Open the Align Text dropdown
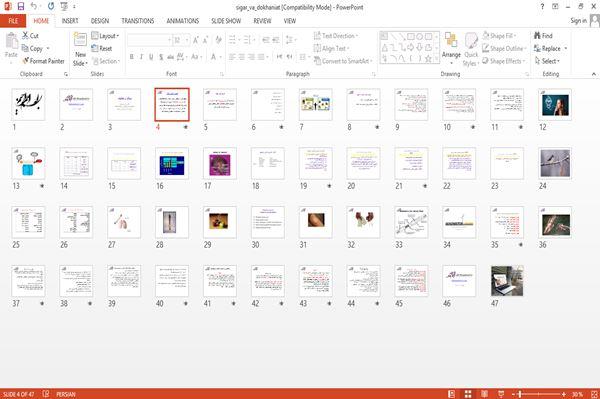Image resolution: width=600 pixels, height=399 pixels. point(331,48)
